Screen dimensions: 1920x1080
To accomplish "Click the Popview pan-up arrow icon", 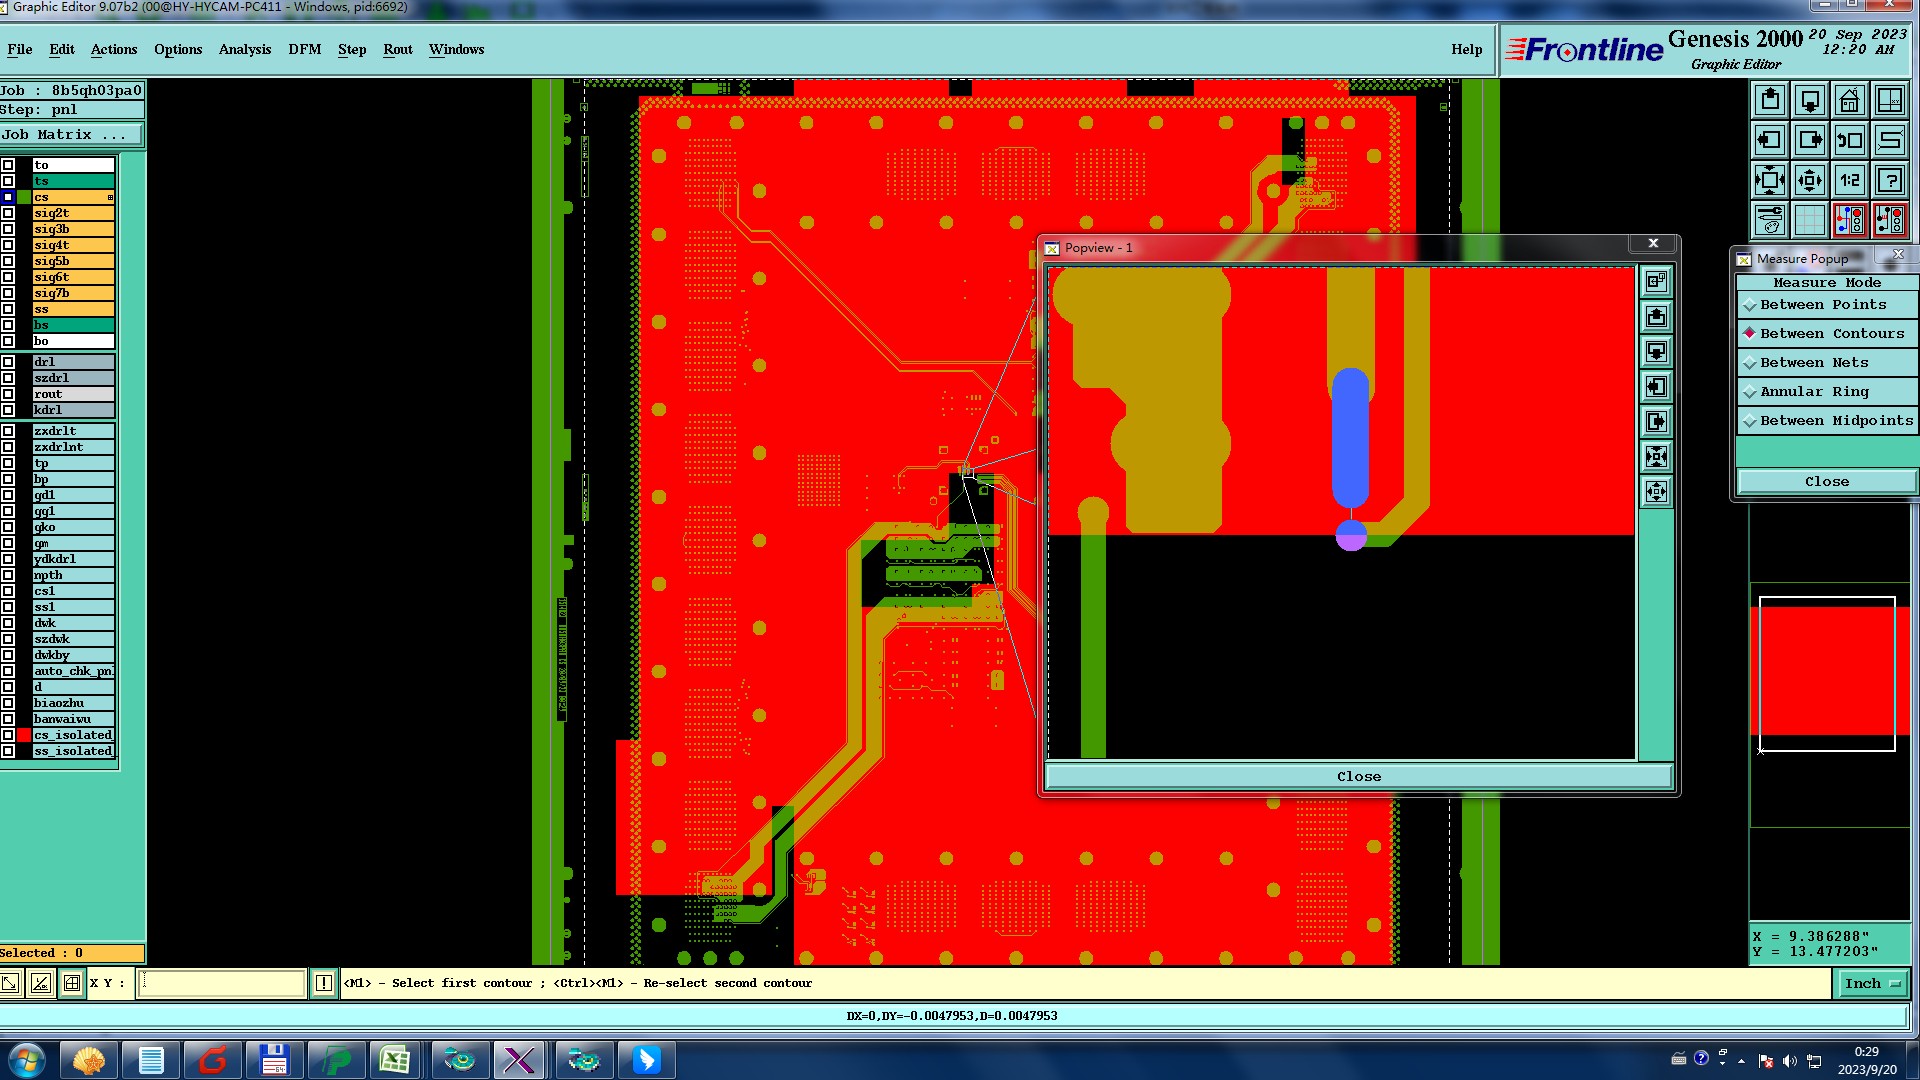I will [1657, 317].
